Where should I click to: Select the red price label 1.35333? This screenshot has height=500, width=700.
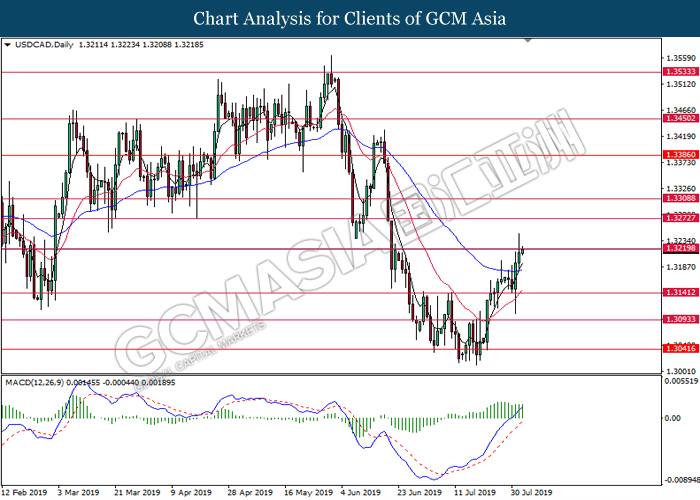tap(681, 72)
